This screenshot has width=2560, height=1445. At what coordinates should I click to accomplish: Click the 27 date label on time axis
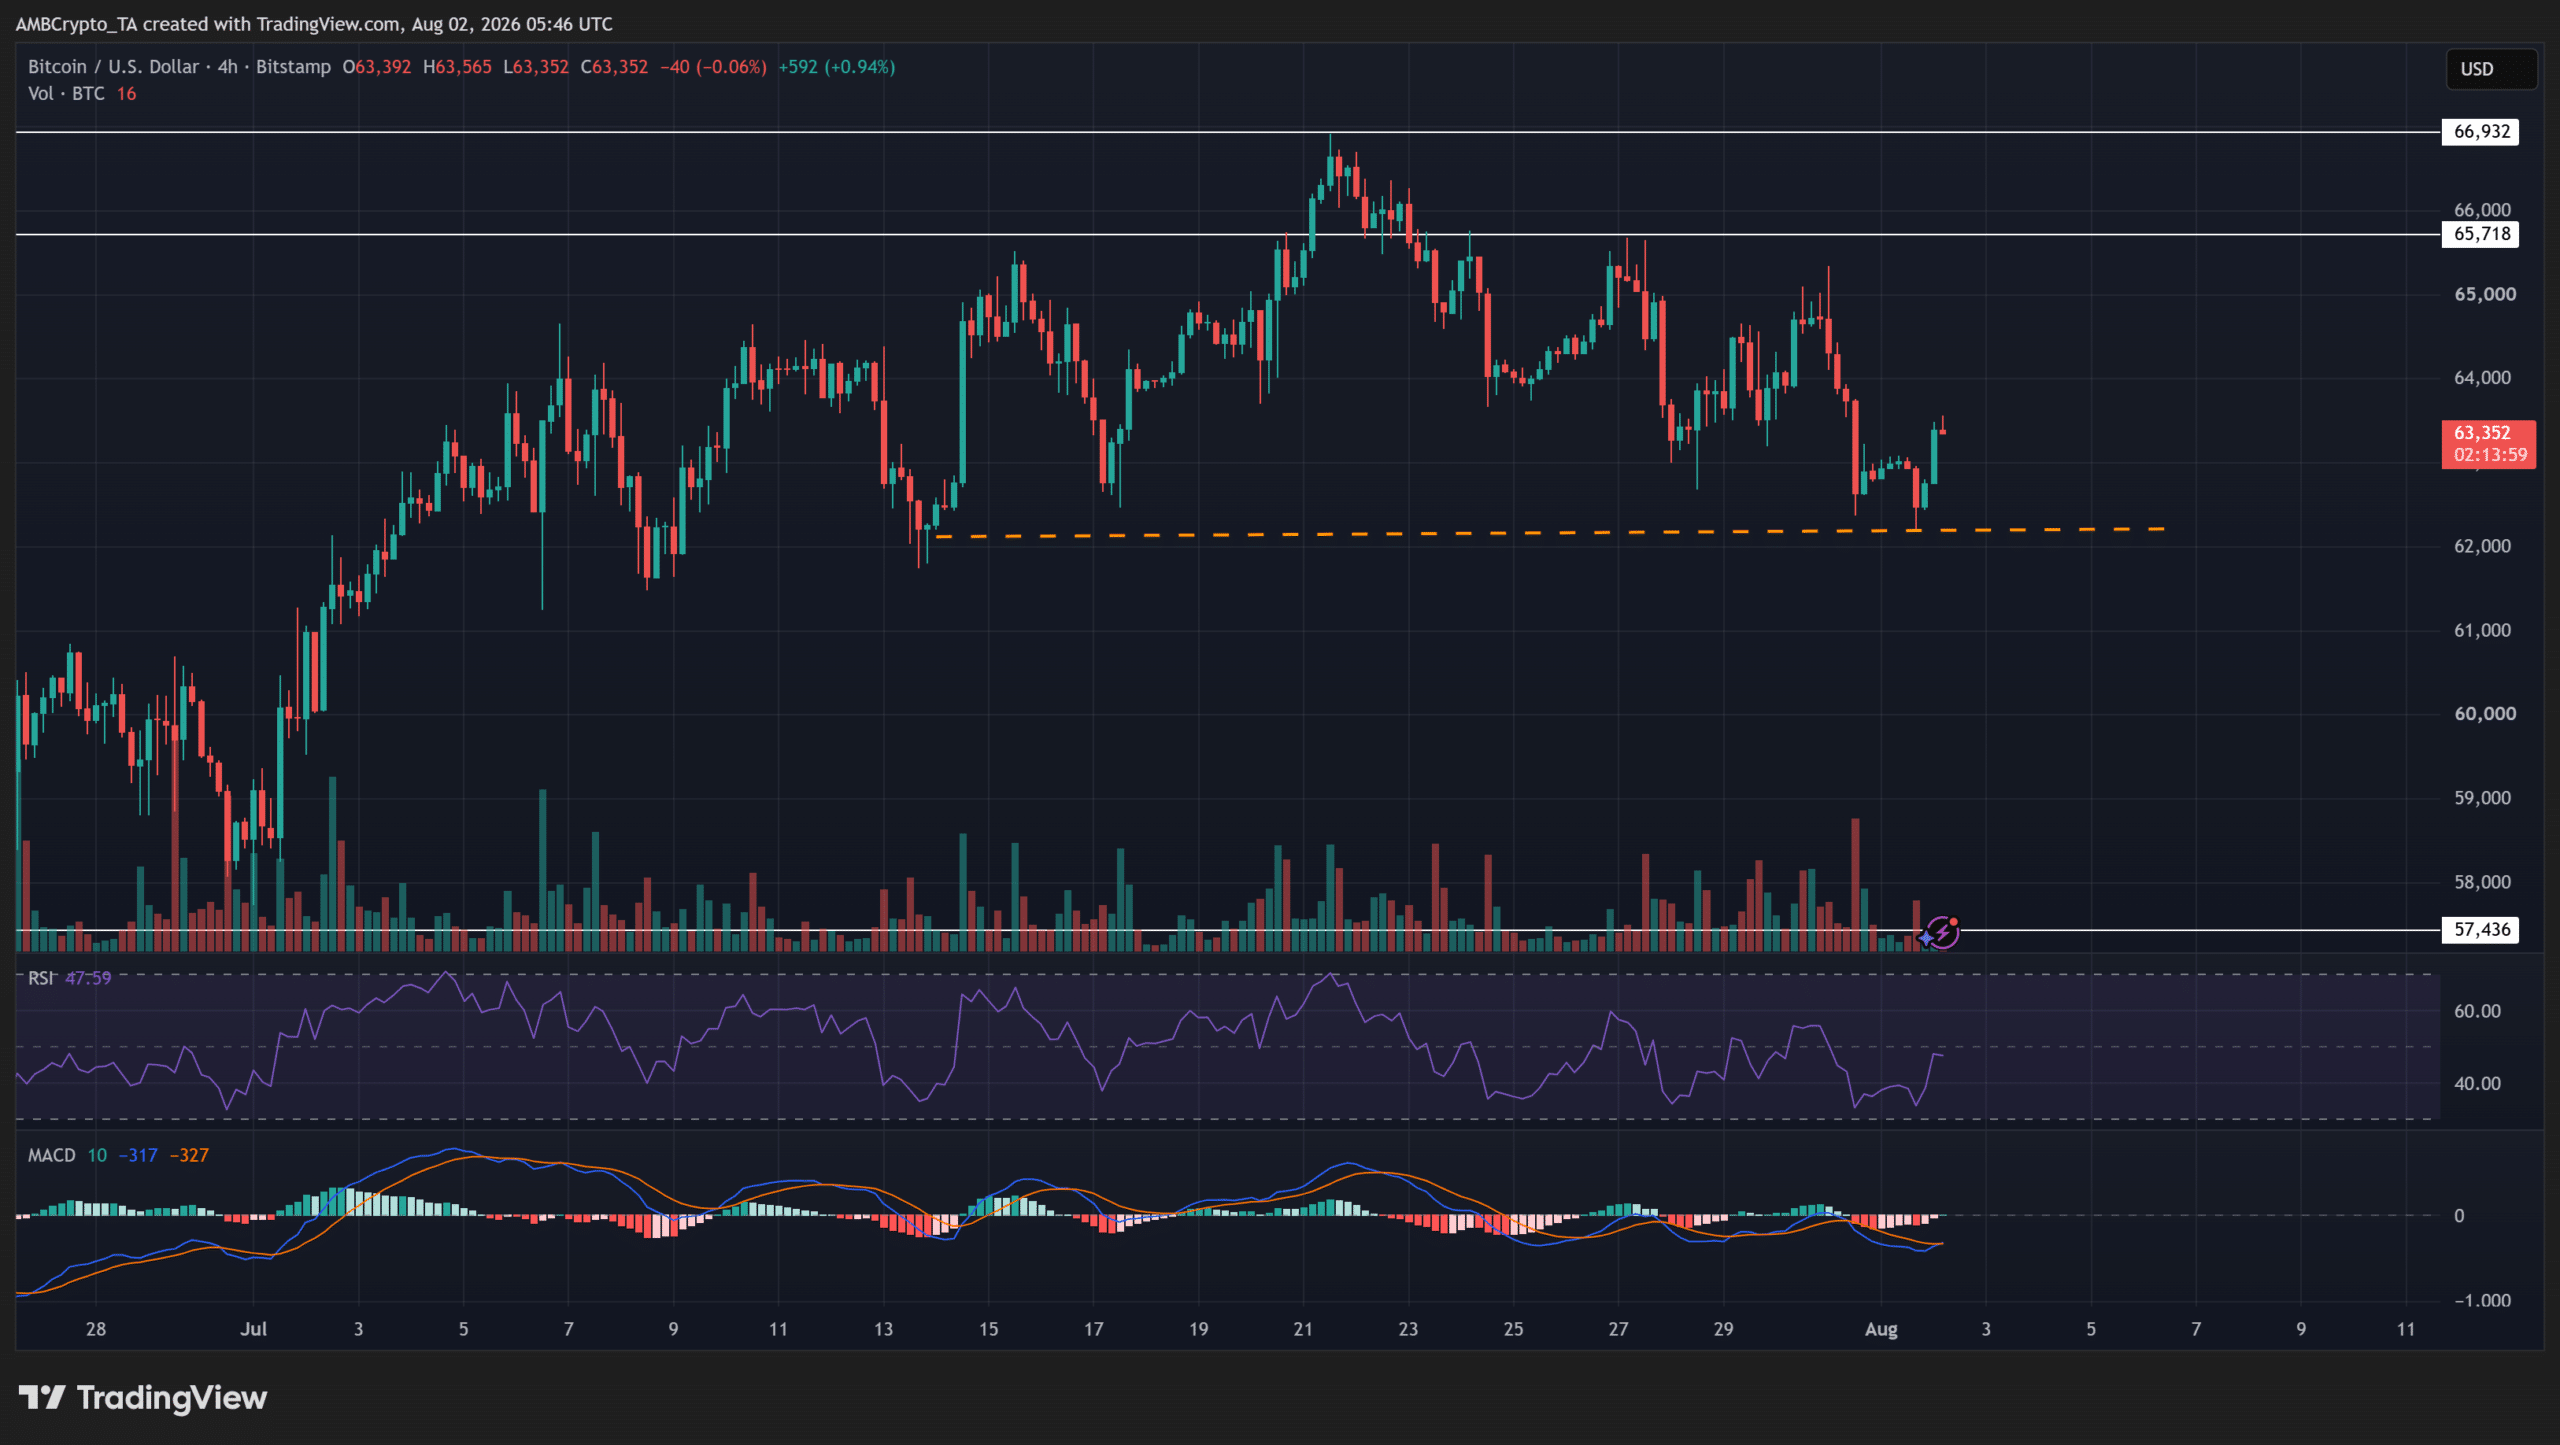point(1618,1329)
